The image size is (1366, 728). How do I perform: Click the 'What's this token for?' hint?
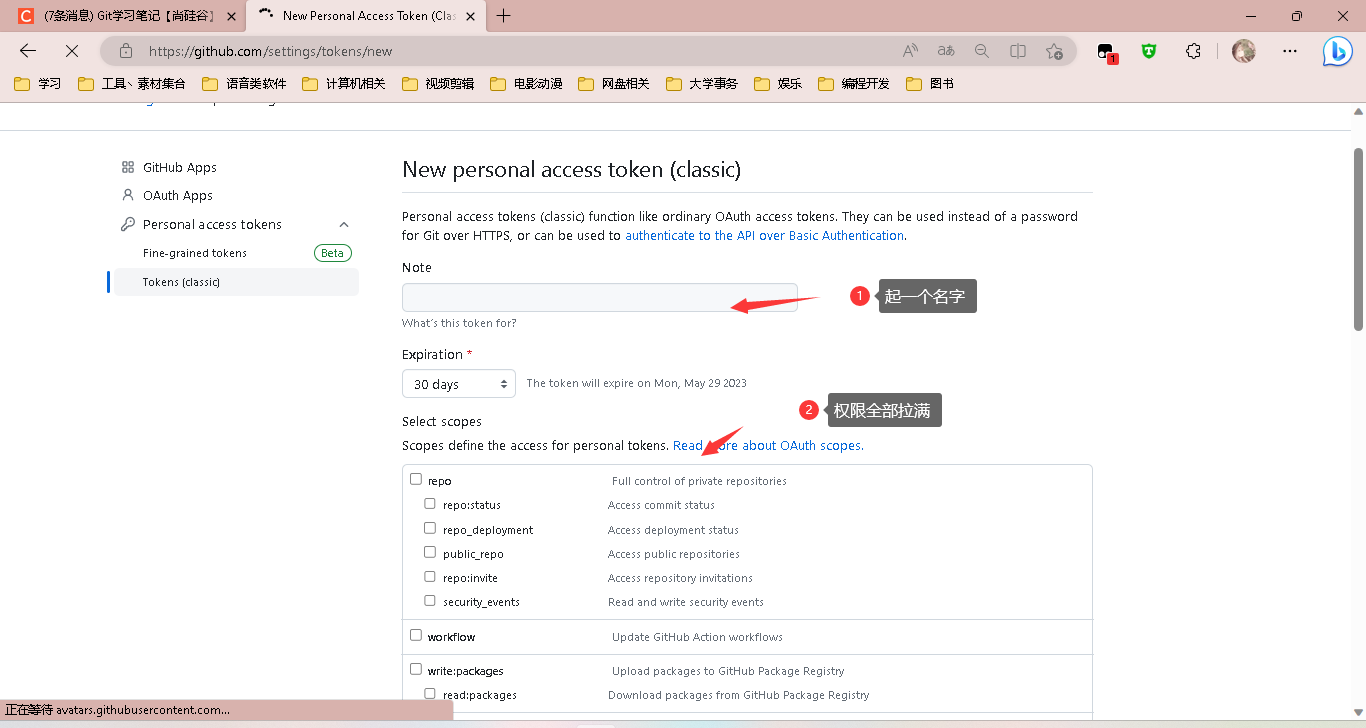(x=459, y=323)
